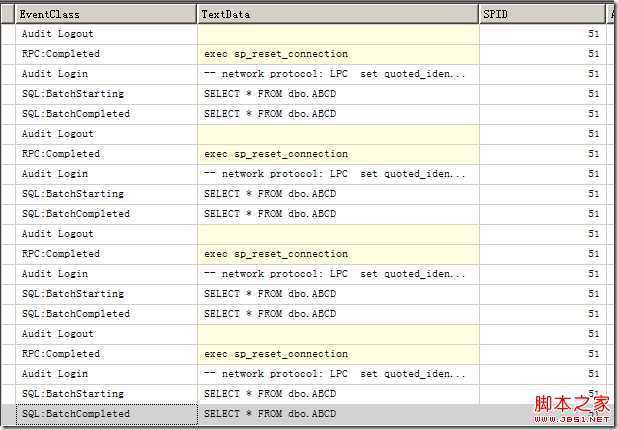Click the first exec sp_reset_connection text cell
The height and width of the screenshot is (430, 618).
click(276, 54)
